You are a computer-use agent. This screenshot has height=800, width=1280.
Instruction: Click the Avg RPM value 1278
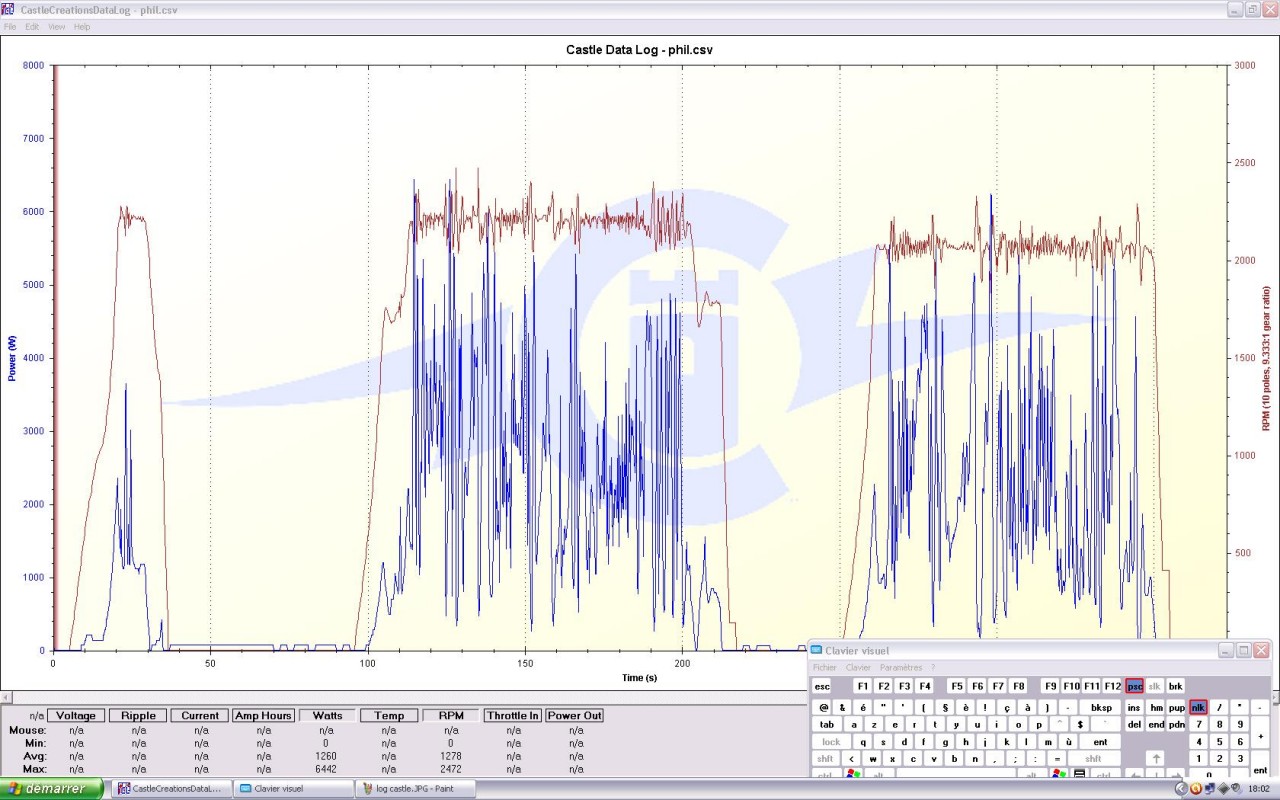[x=451, y=756]
